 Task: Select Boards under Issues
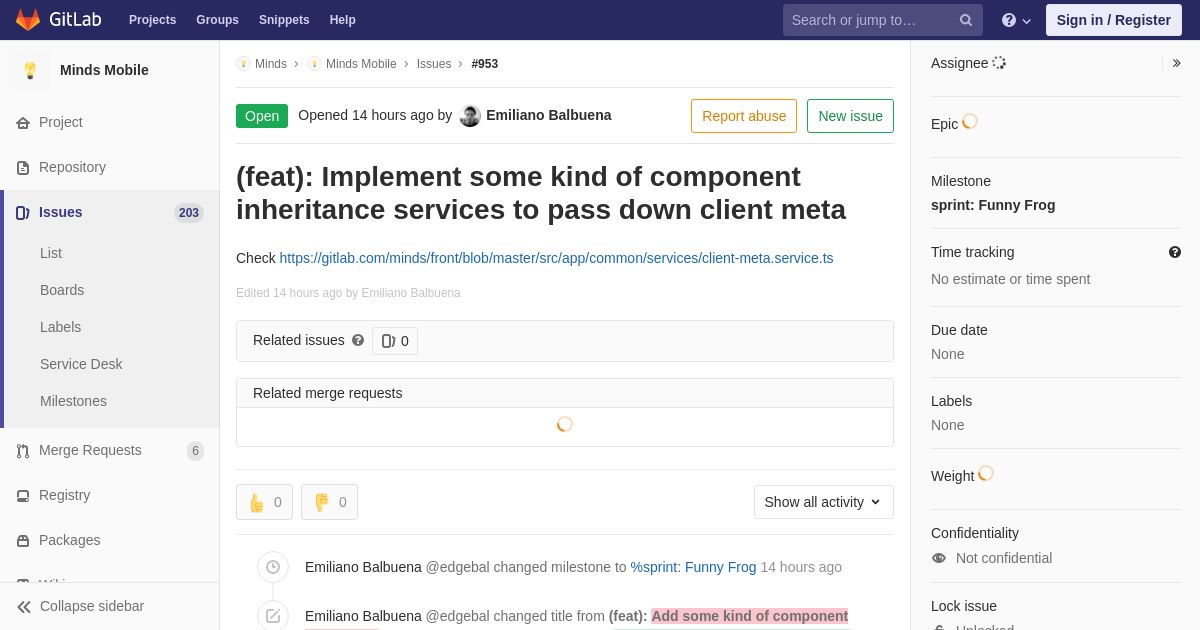coord(62,290)
